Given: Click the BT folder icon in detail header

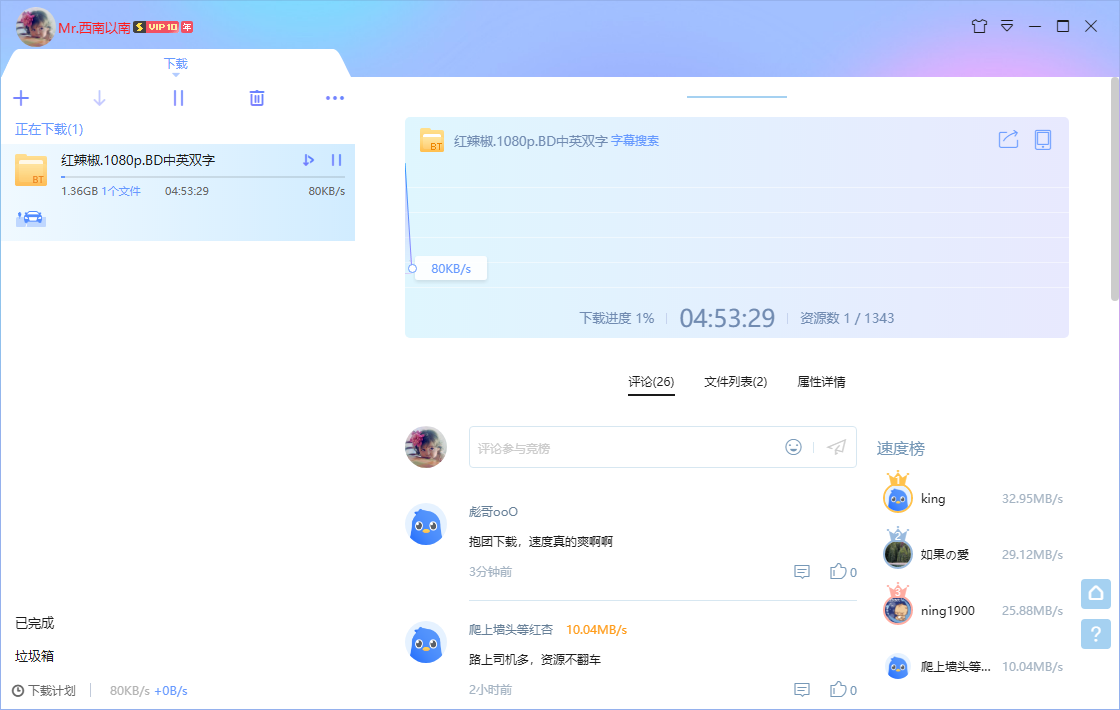Looking at the screenshot, I should pyautogui.click(x=432, y=140).
